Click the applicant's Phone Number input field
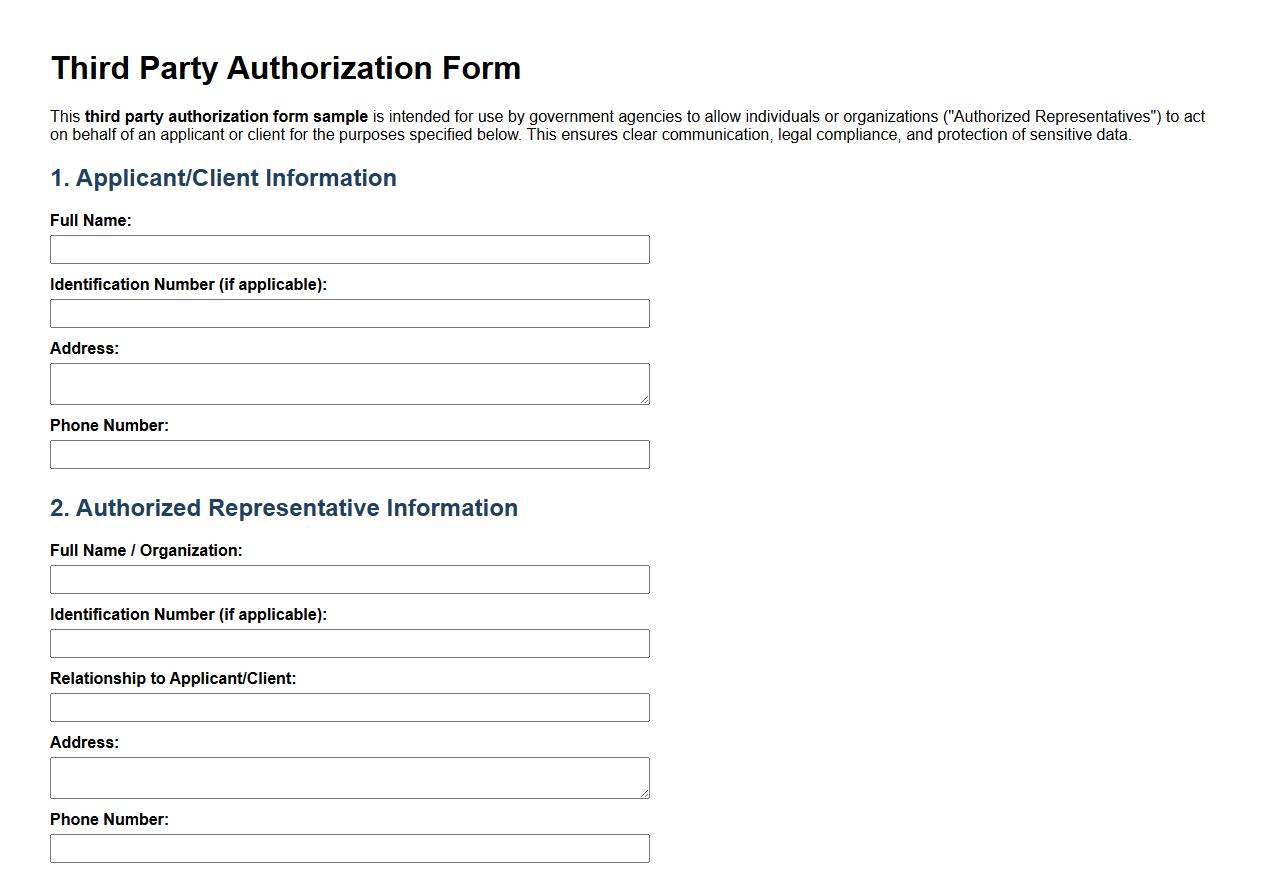Image resolution: width=1263 pixels, height=885 pixels. point(349,454)
